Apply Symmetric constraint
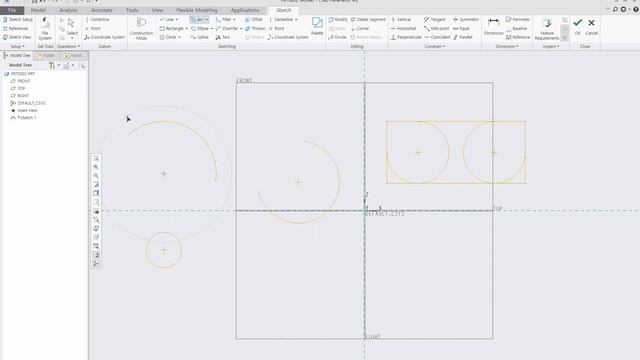Image resolution: width=640 pixels, height=360 pixels. click(x=466, y=19)
